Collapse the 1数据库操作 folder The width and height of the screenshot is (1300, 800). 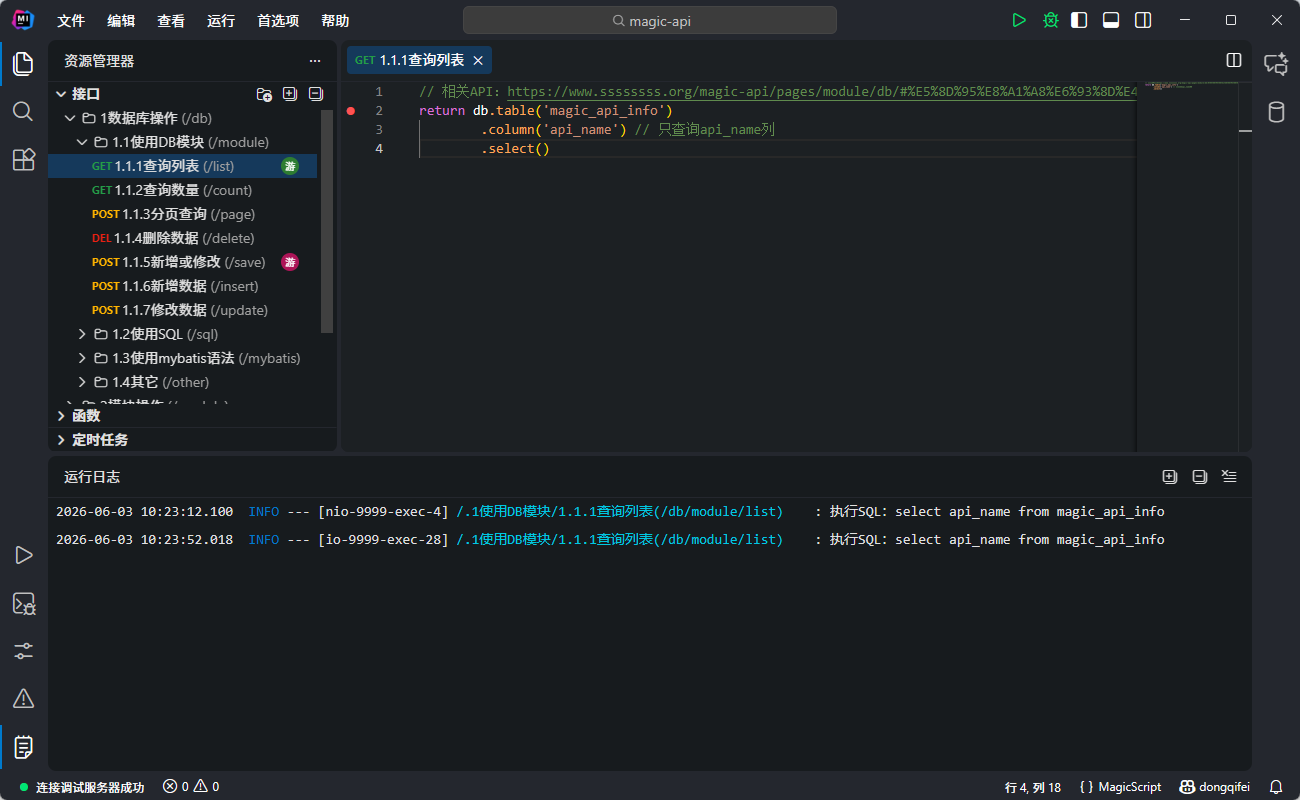point(71,118)
